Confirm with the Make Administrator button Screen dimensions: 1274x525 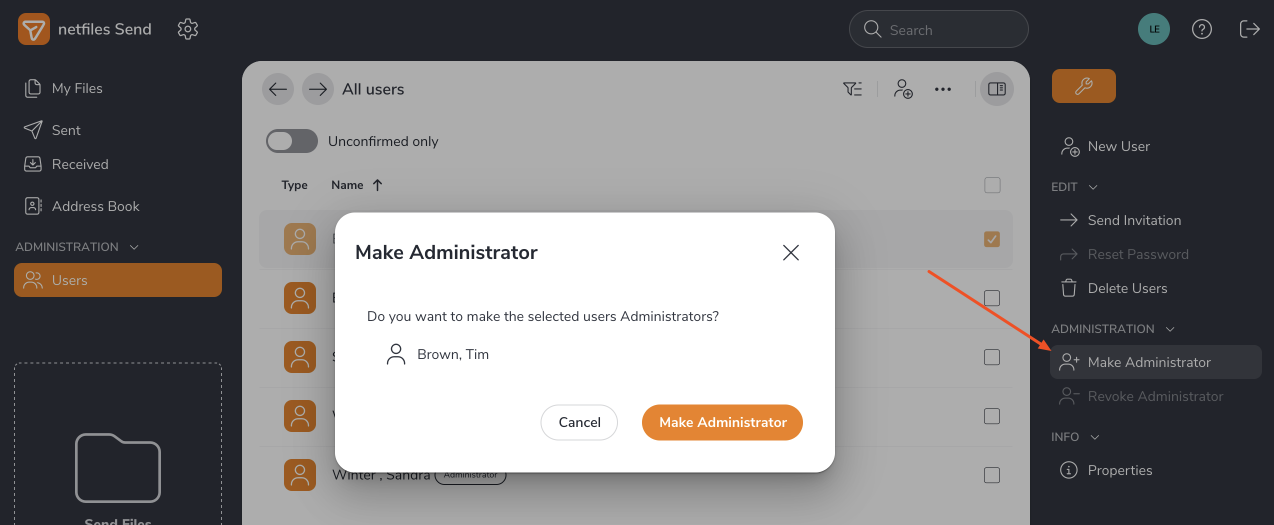(722, 422)
